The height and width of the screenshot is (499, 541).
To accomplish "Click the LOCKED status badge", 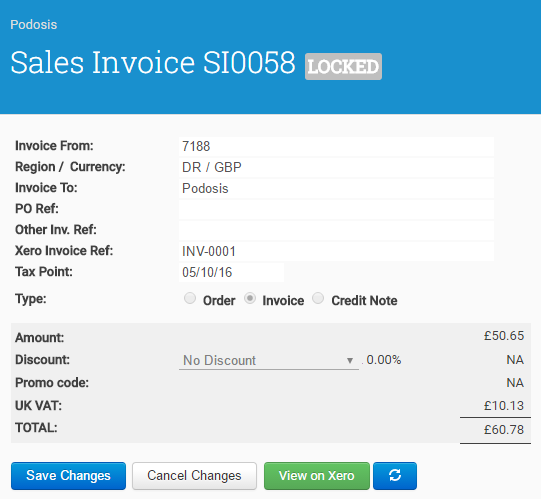I will coord(343,67).
